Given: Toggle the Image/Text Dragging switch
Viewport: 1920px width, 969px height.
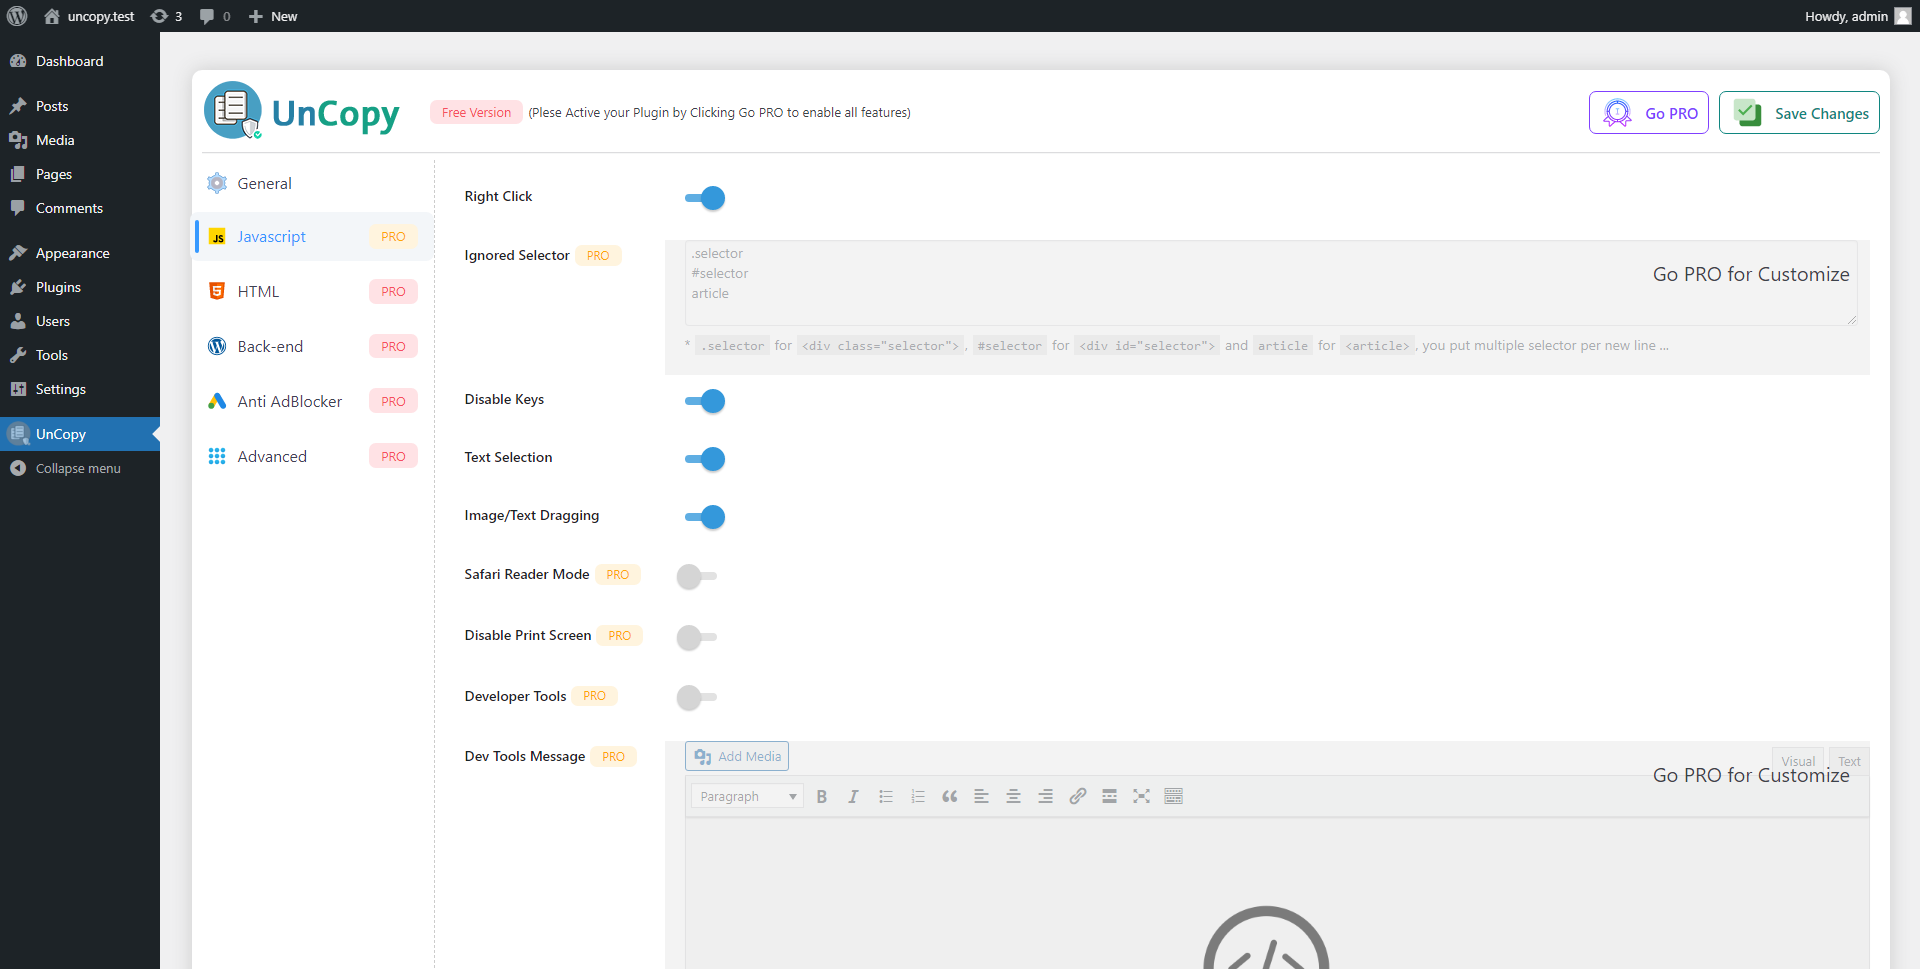Looking at the screenshot, I should click(x=705, y=517).
